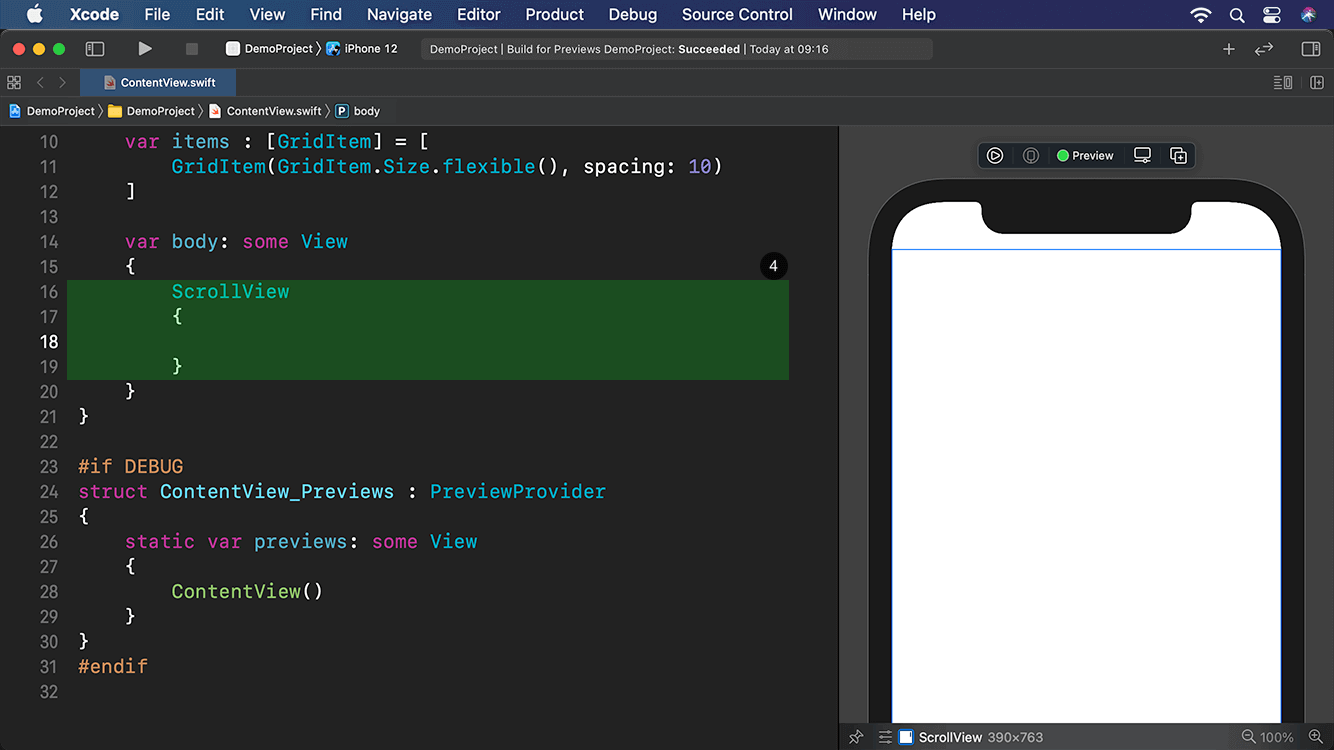Open ContentView.swift breadcrumb

pos(265,111)
